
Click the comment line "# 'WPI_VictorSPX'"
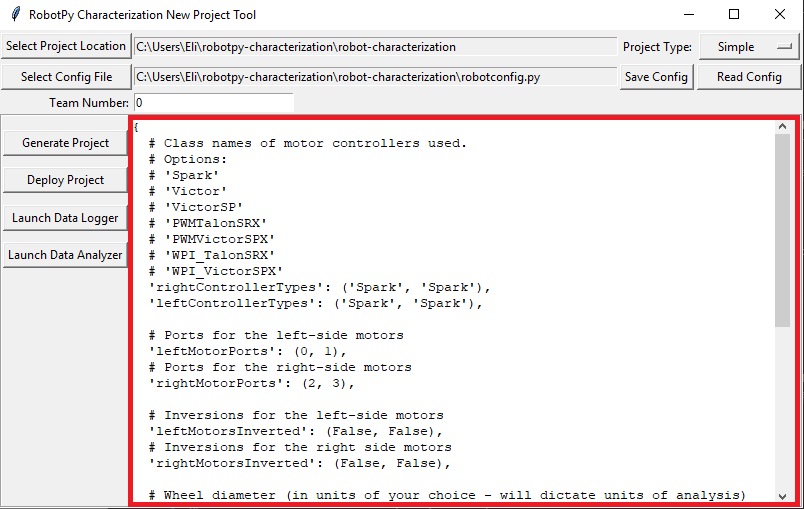pos(216,271)
